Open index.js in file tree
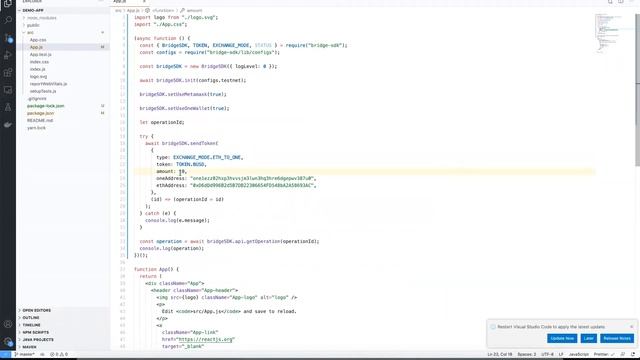Screen dimensions: 640x360 (38, 69)
